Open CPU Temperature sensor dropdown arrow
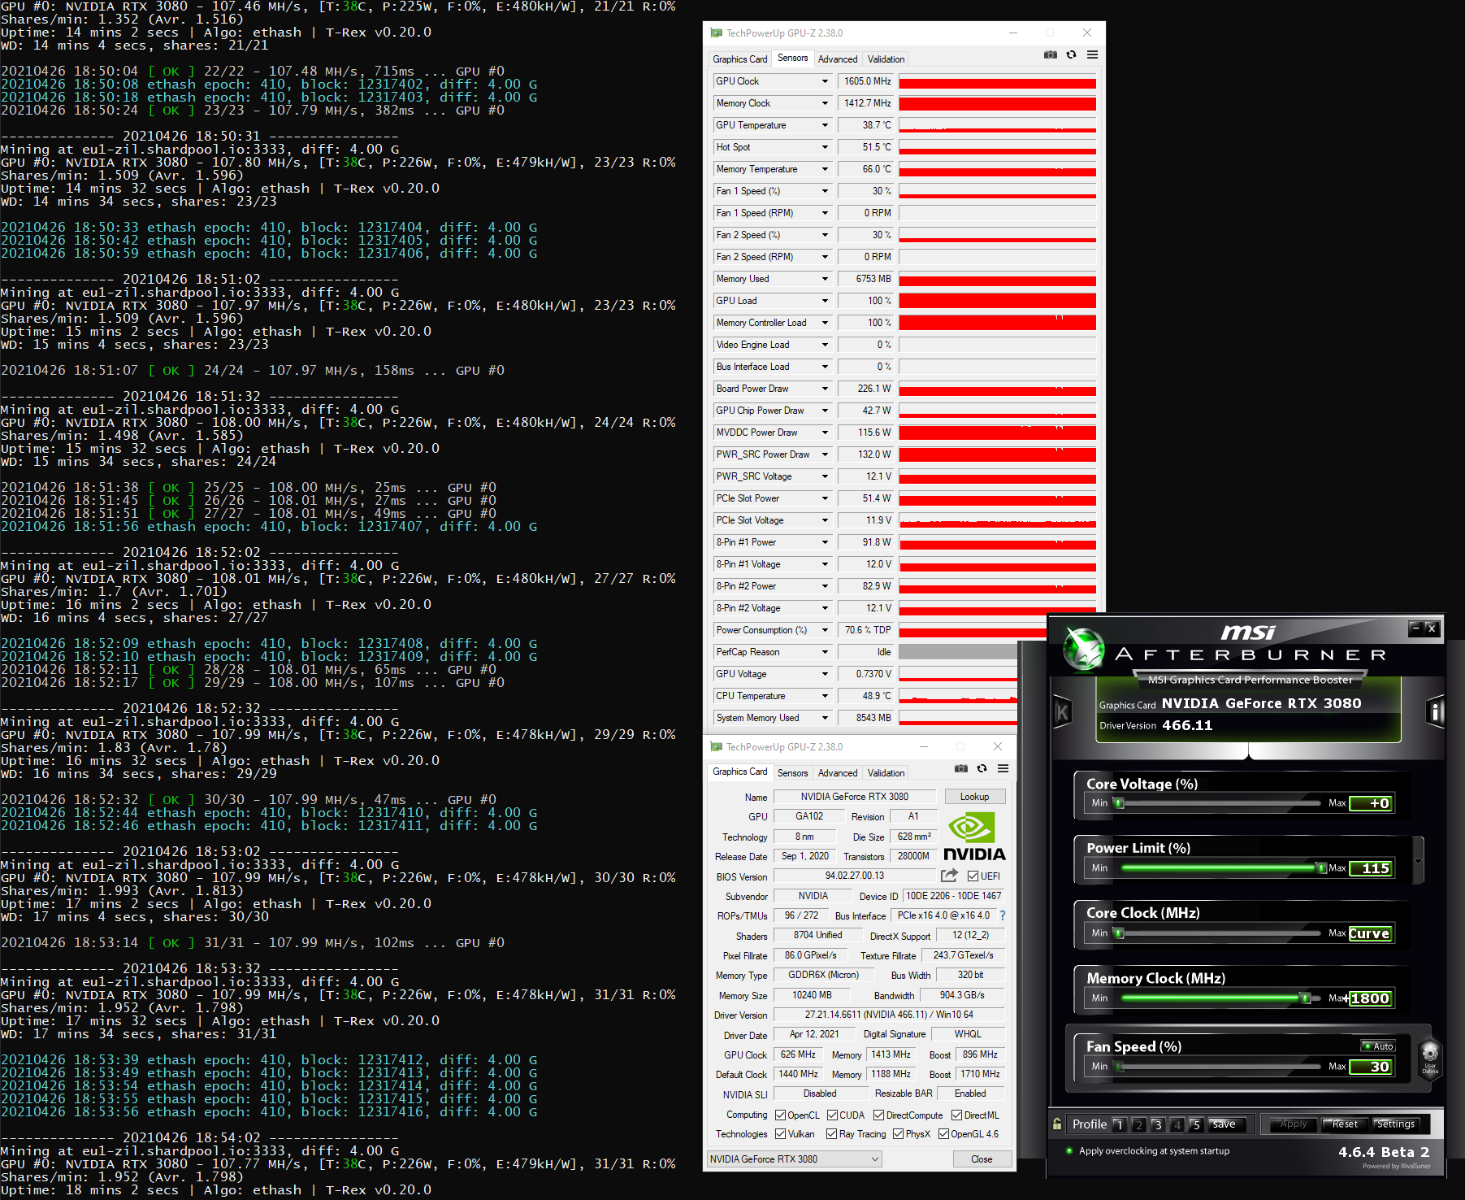Image resolution: width=1465 pixels, height=1200 pixels. coord(825,696)
